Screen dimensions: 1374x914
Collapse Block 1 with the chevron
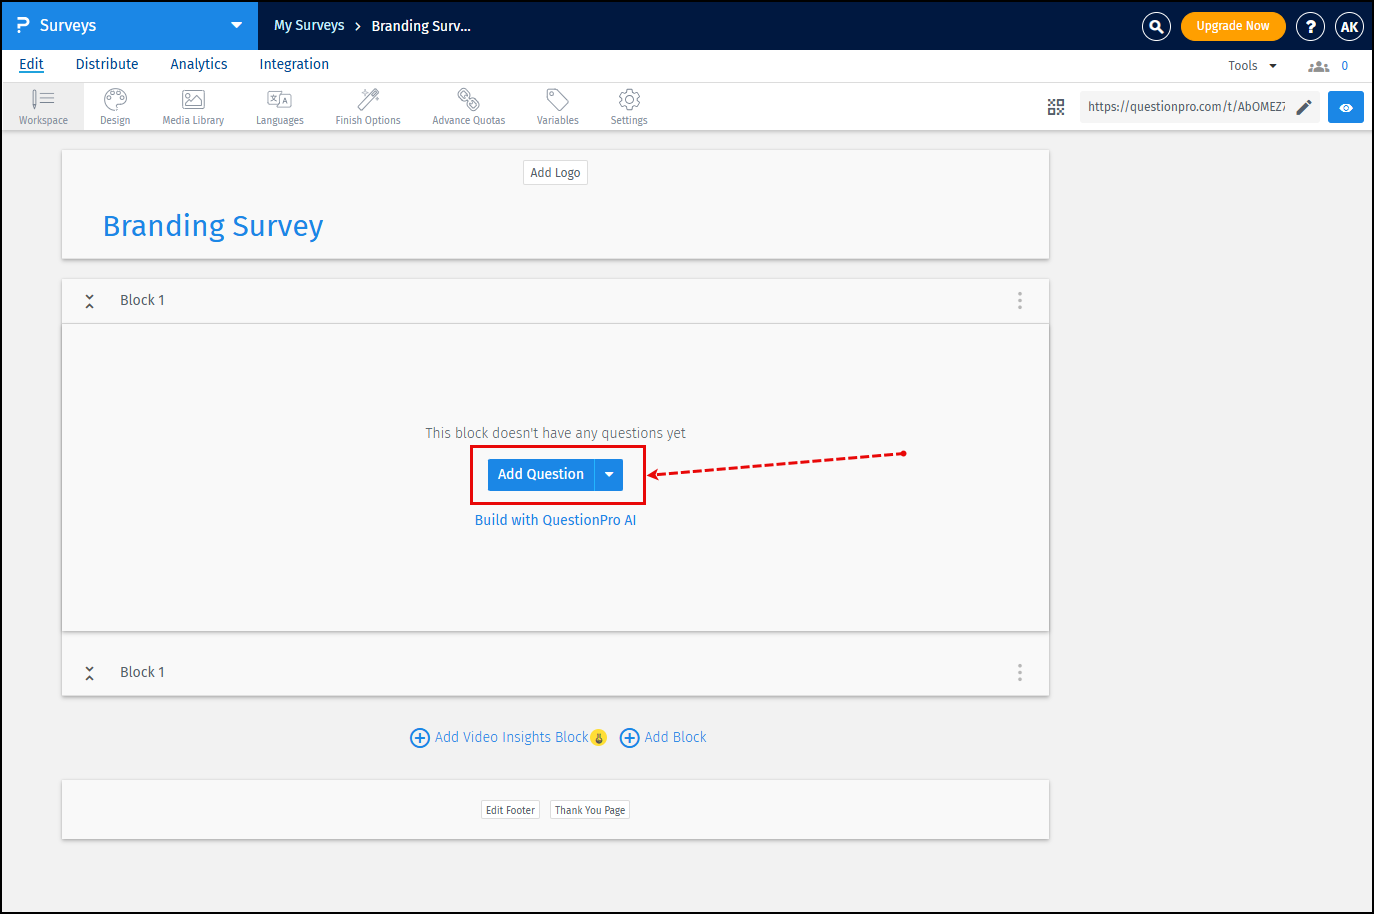[89, 300]
